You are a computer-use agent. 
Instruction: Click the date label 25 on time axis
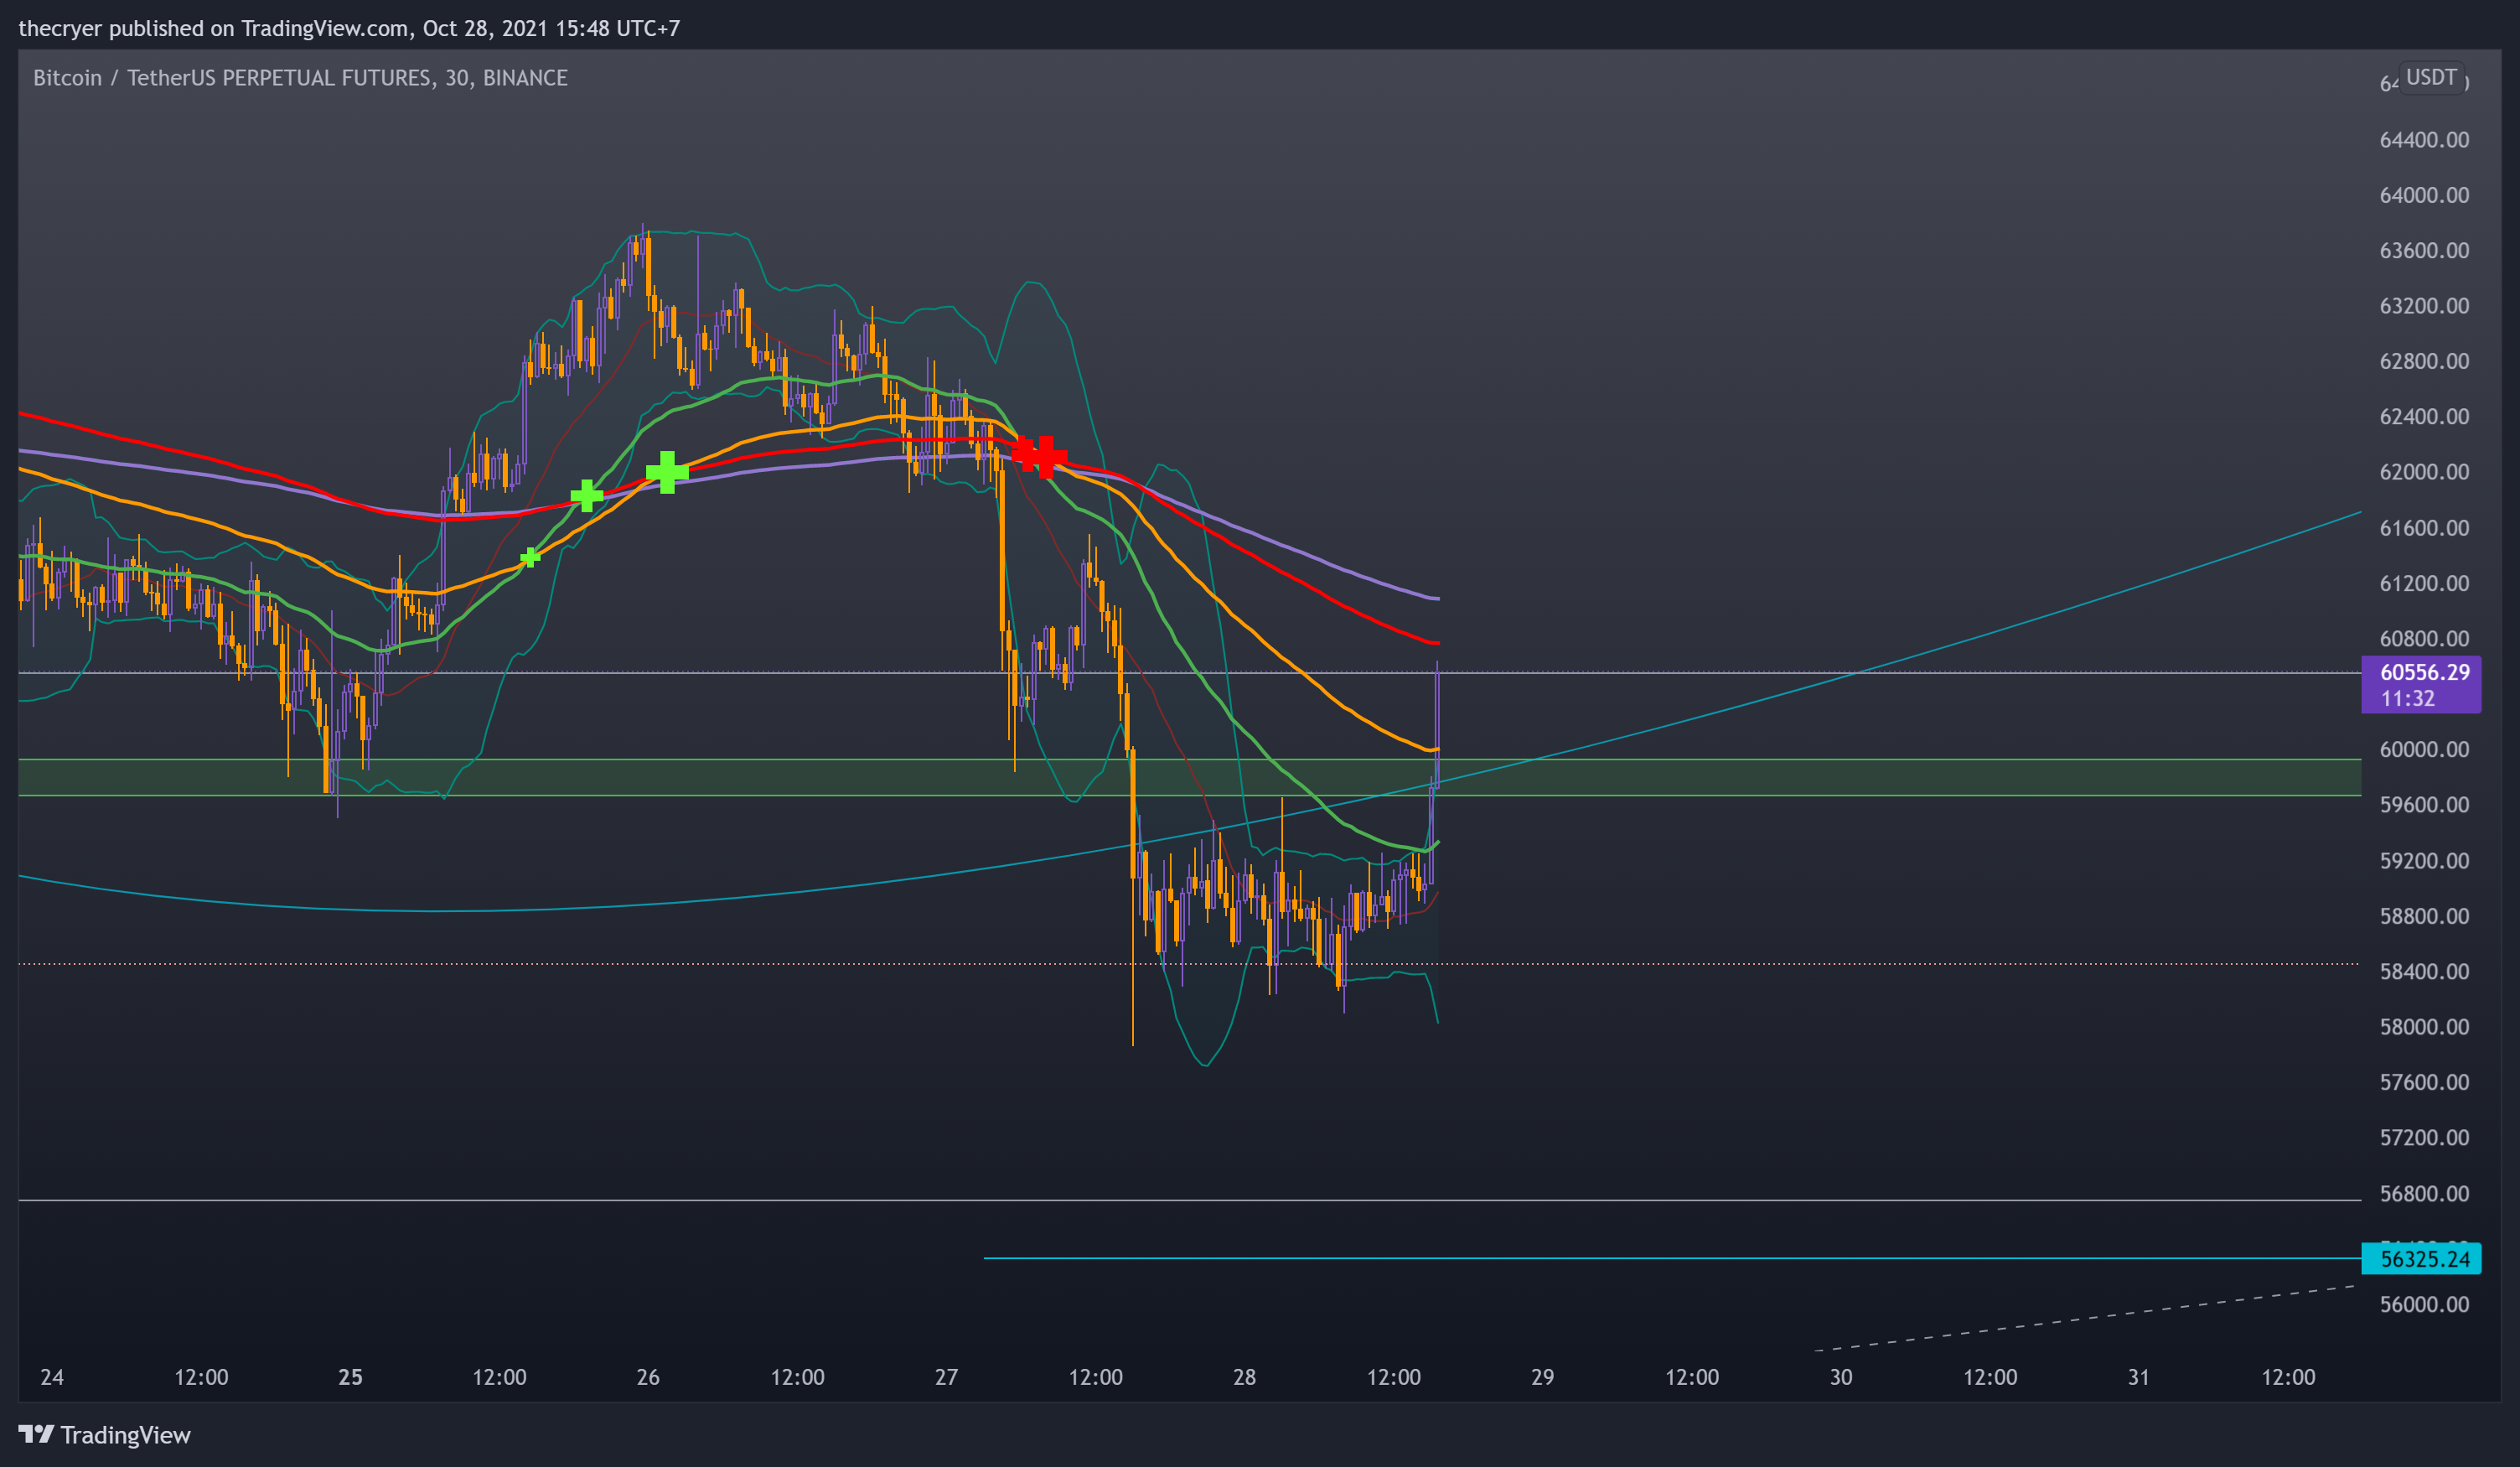coord(350,1378)
